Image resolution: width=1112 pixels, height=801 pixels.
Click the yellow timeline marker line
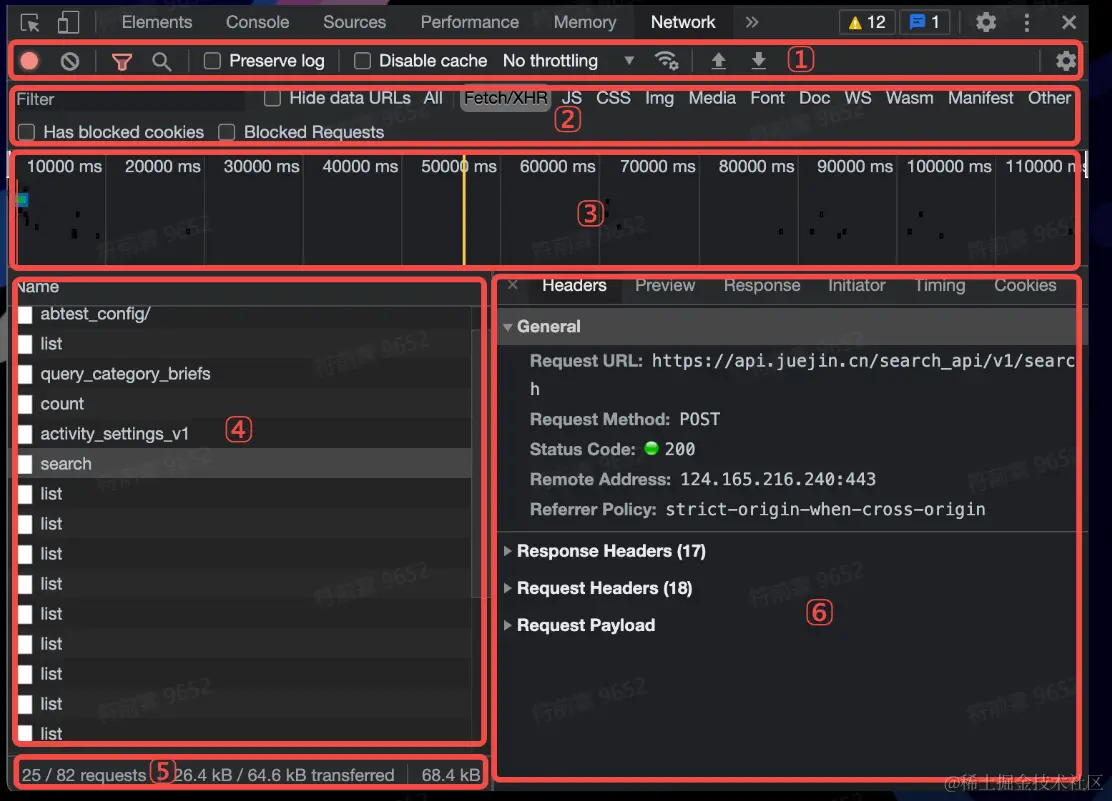(465, 210)
